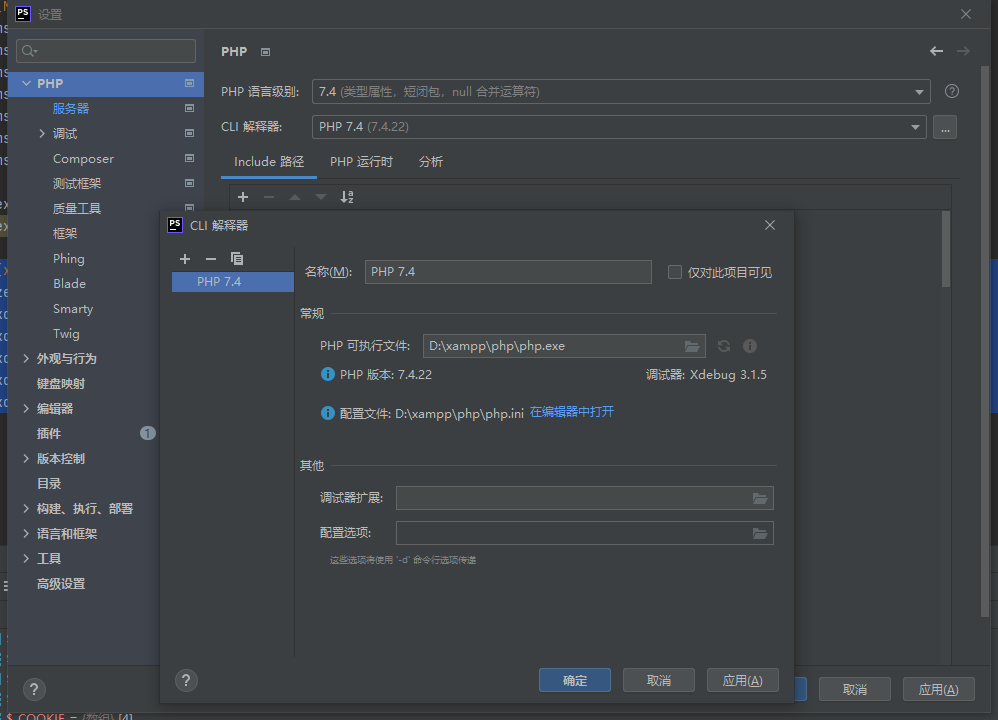Collapse the PHP settings tree node
This screenshot has width=998, height=720.
pyautogui.click(x=27, y=83)
